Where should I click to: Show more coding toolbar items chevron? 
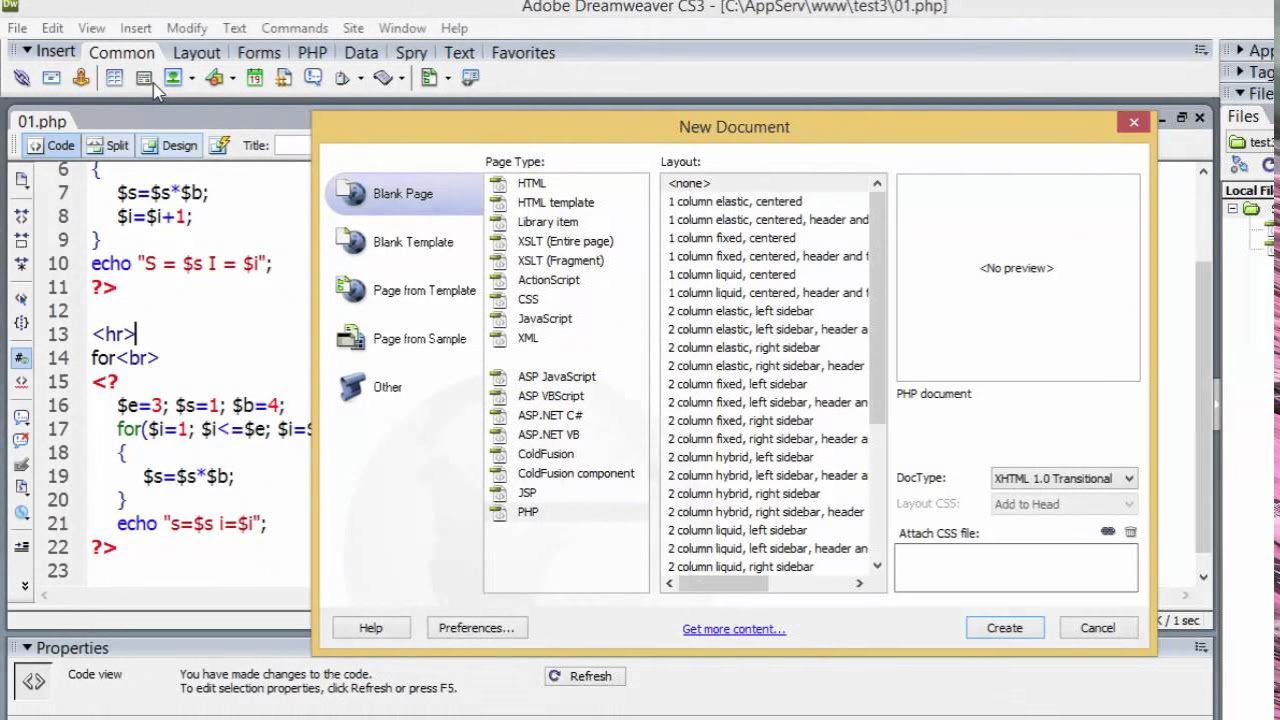[x=25, y=585]
